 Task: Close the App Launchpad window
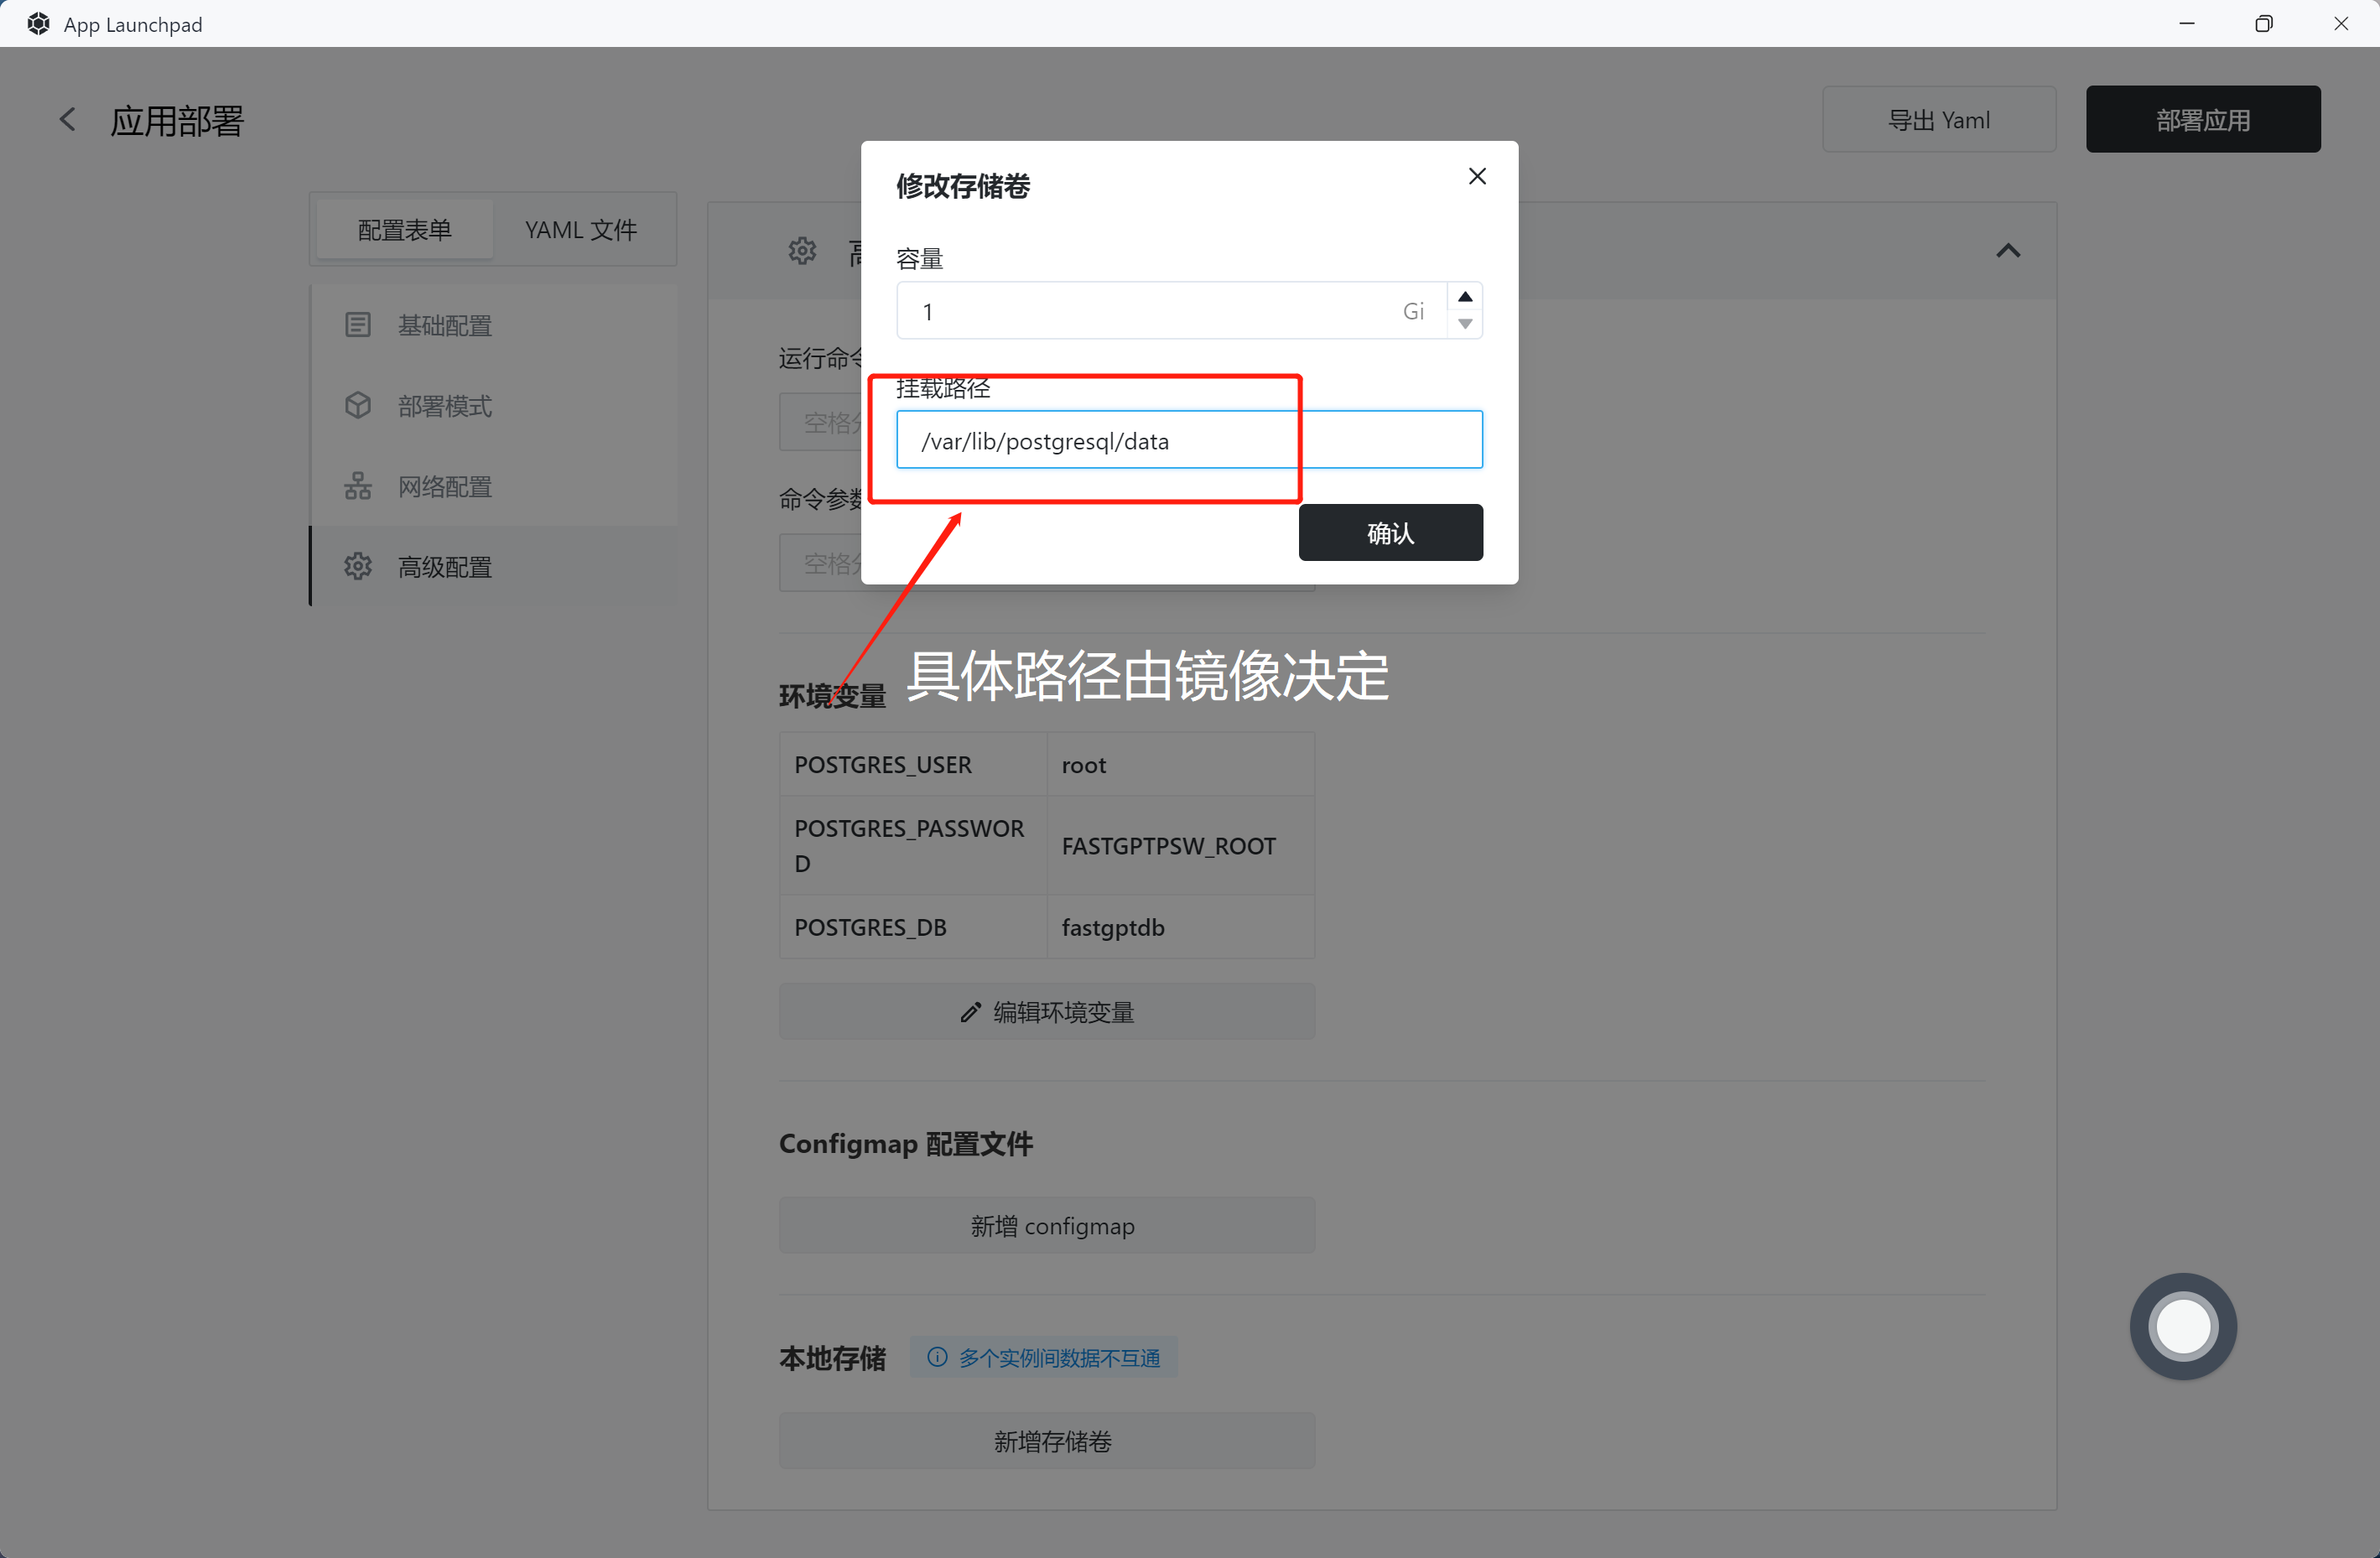2341,24
